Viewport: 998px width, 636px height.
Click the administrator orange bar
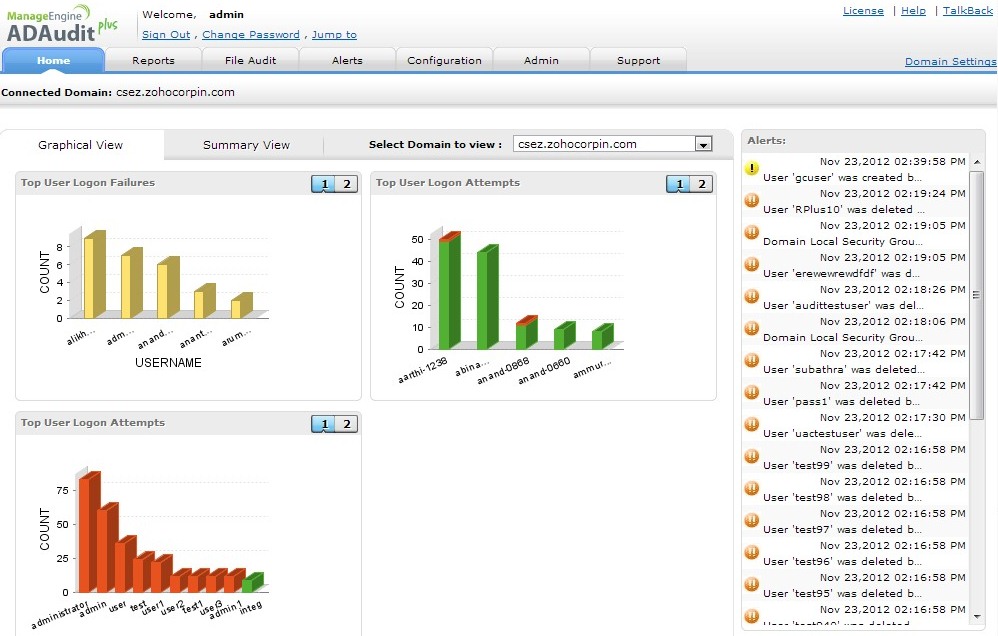[88, 533]
